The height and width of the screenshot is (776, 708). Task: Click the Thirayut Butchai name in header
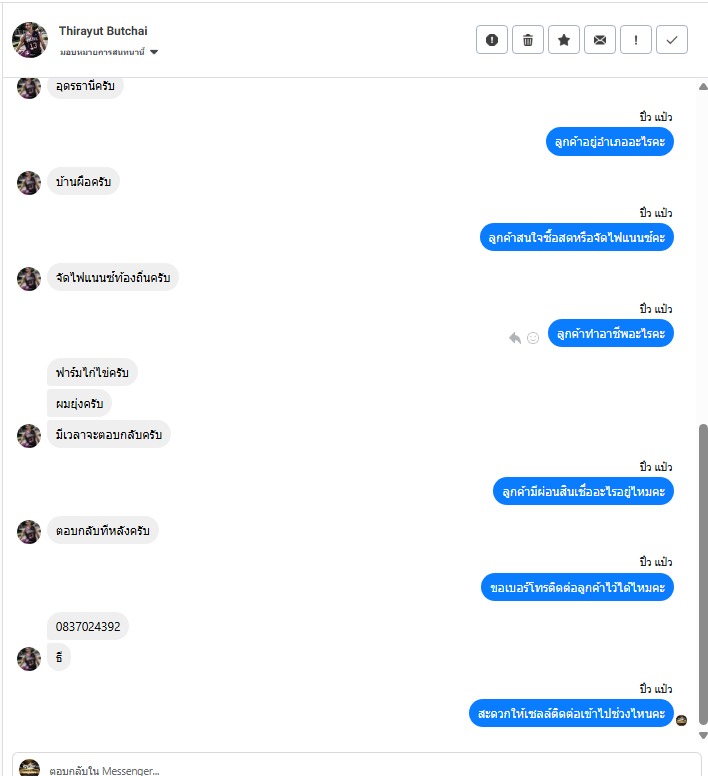point(103,31)
